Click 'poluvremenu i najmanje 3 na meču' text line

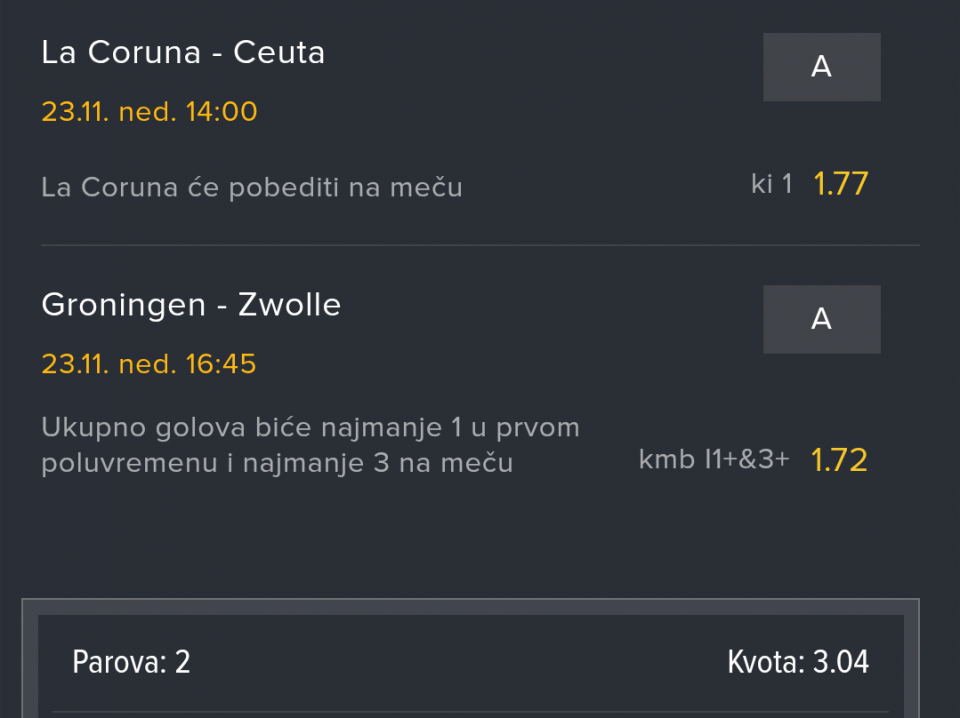(277, 464)
